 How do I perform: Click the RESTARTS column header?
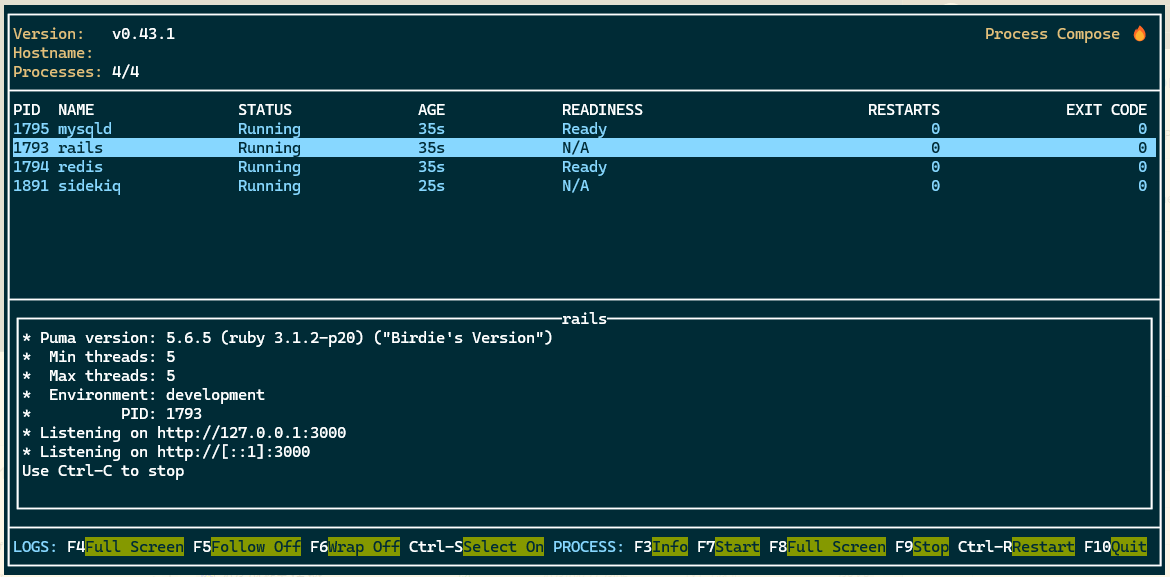[x=904, y=110]
